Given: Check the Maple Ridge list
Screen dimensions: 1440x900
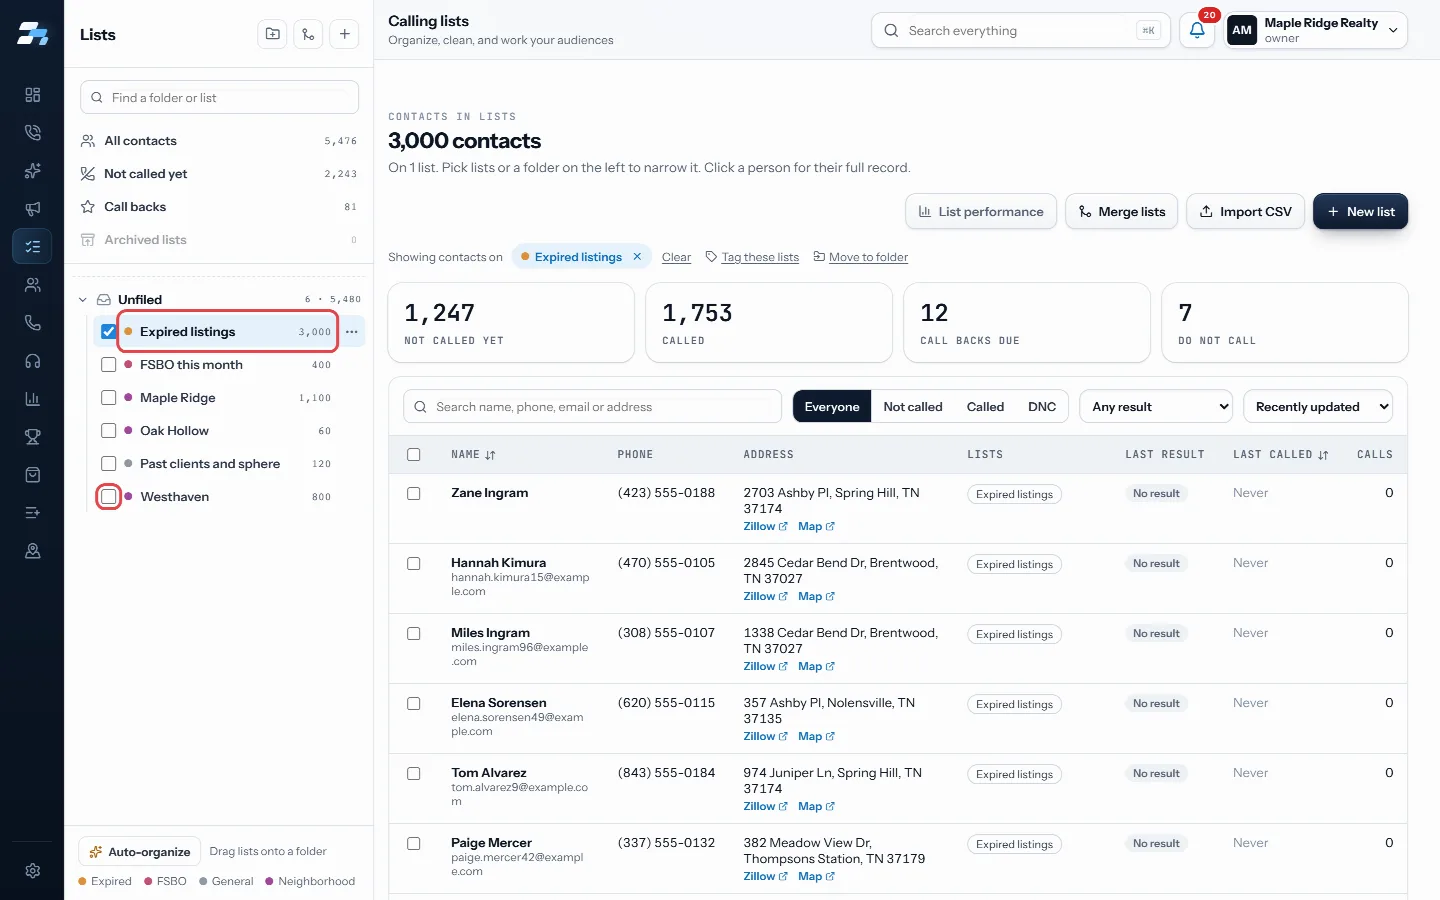Looking at the screenshot, I should pyautogui.click(x=108, y=398).
